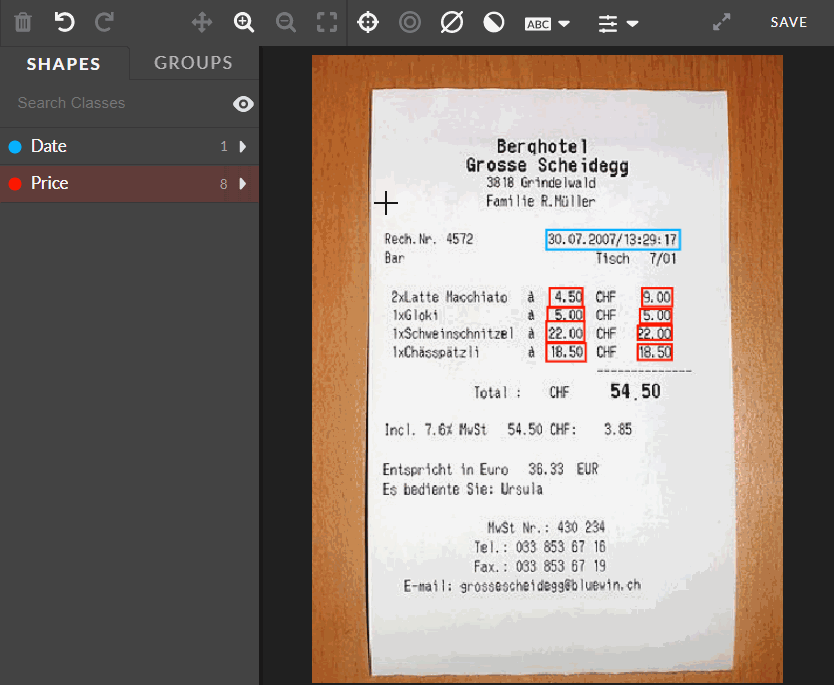834x685 pixels.
Task: Switch to the GROUPS tab
Action: 193,63
